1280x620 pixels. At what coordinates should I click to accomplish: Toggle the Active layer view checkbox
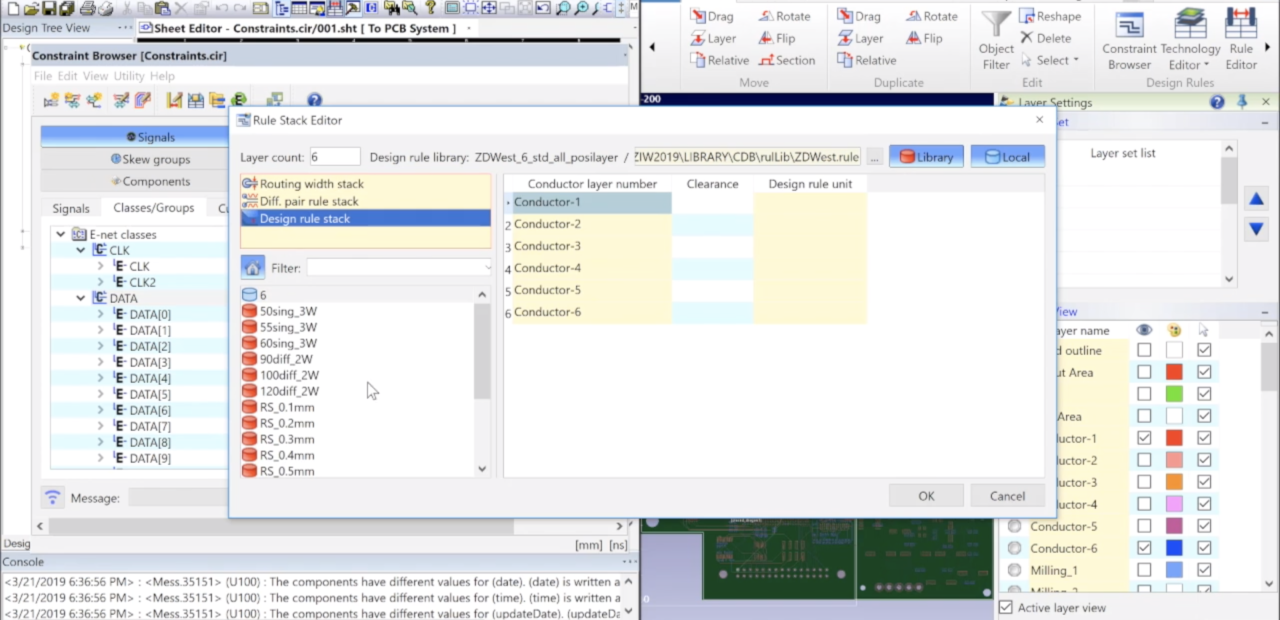point(1007,607)
